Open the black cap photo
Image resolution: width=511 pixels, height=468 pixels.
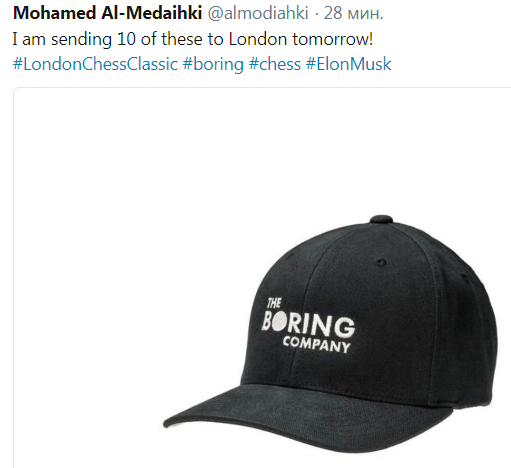tap(330, 333)
